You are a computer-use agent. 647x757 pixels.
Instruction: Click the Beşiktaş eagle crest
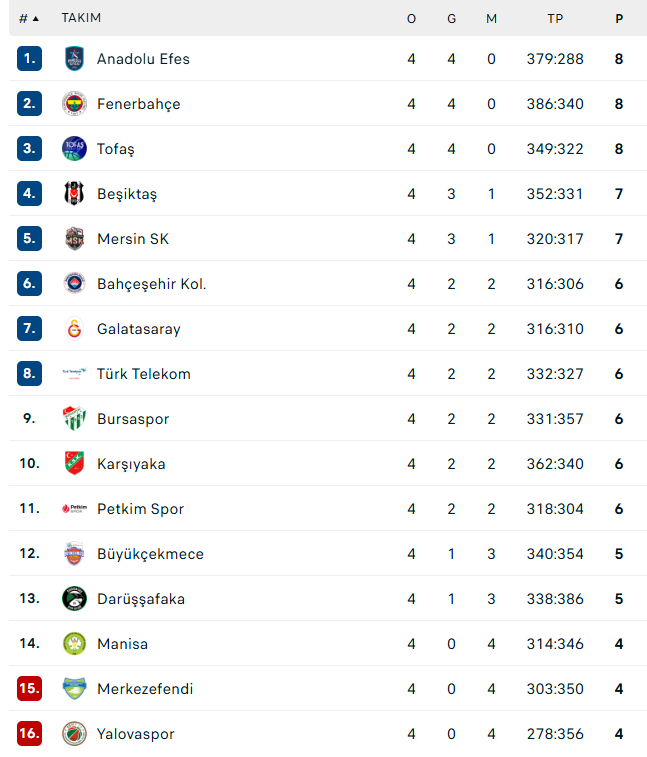point(74,194)
